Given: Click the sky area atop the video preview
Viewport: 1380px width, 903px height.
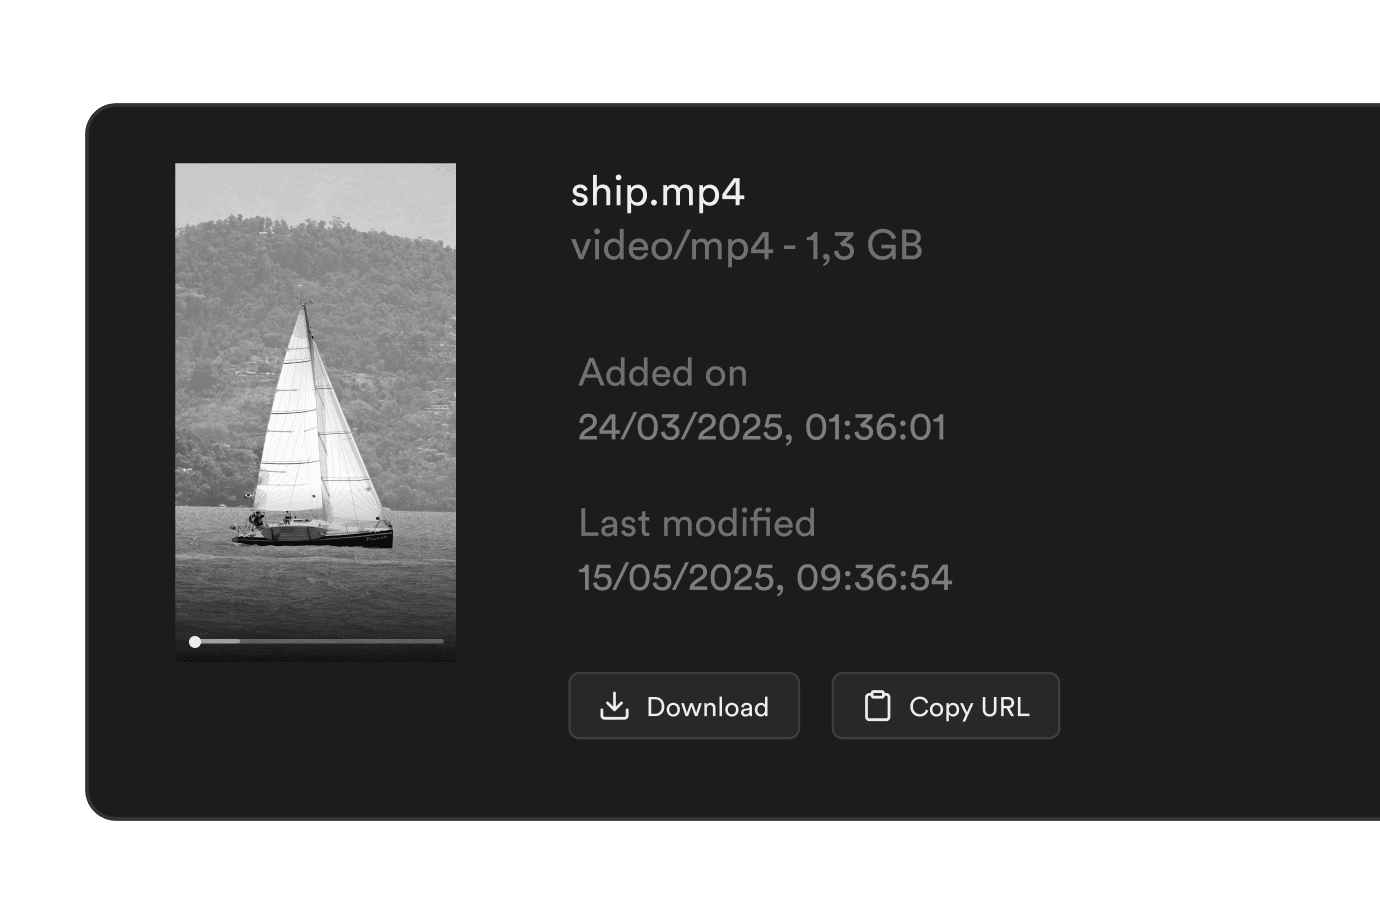Looking at the screenshot, I should tap(315, 188).
